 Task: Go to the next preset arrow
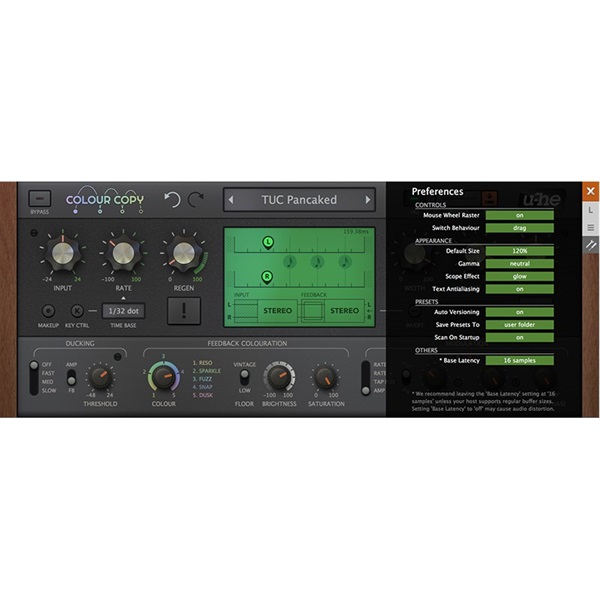tap(367, 200)
